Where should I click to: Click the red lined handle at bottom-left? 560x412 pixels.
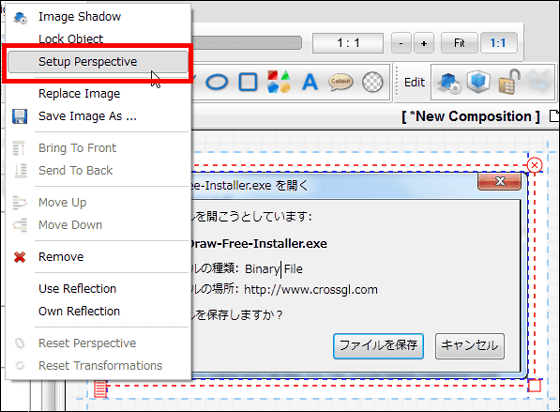[100, 389]
